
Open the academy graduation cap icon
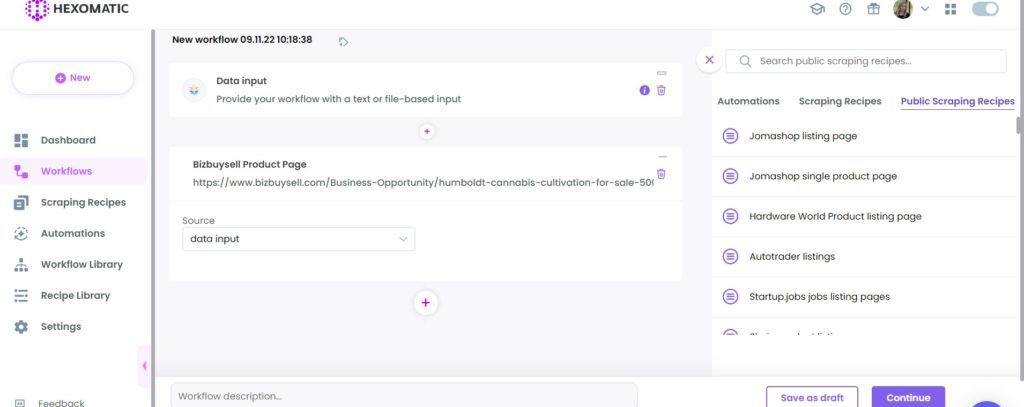coord(817,9)
